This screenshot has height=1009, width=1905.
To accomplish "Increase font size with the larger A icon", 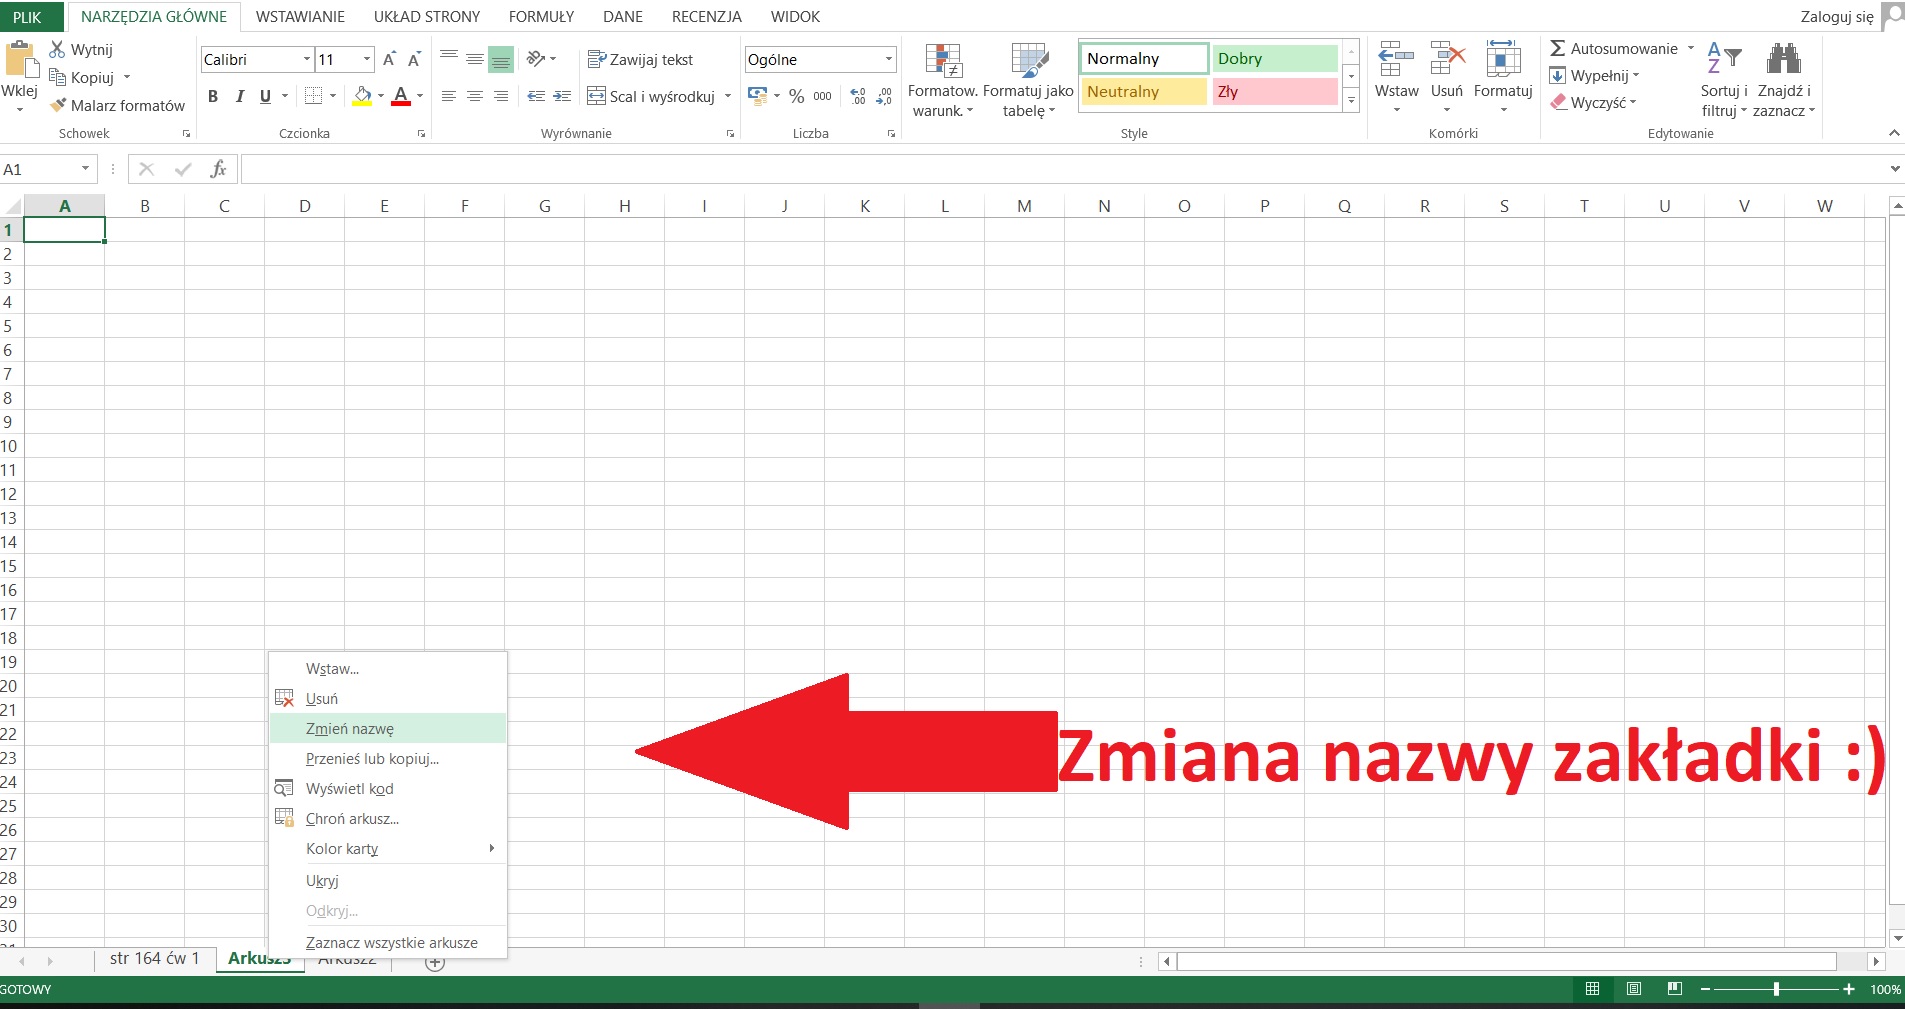I will tap(389, 59).
